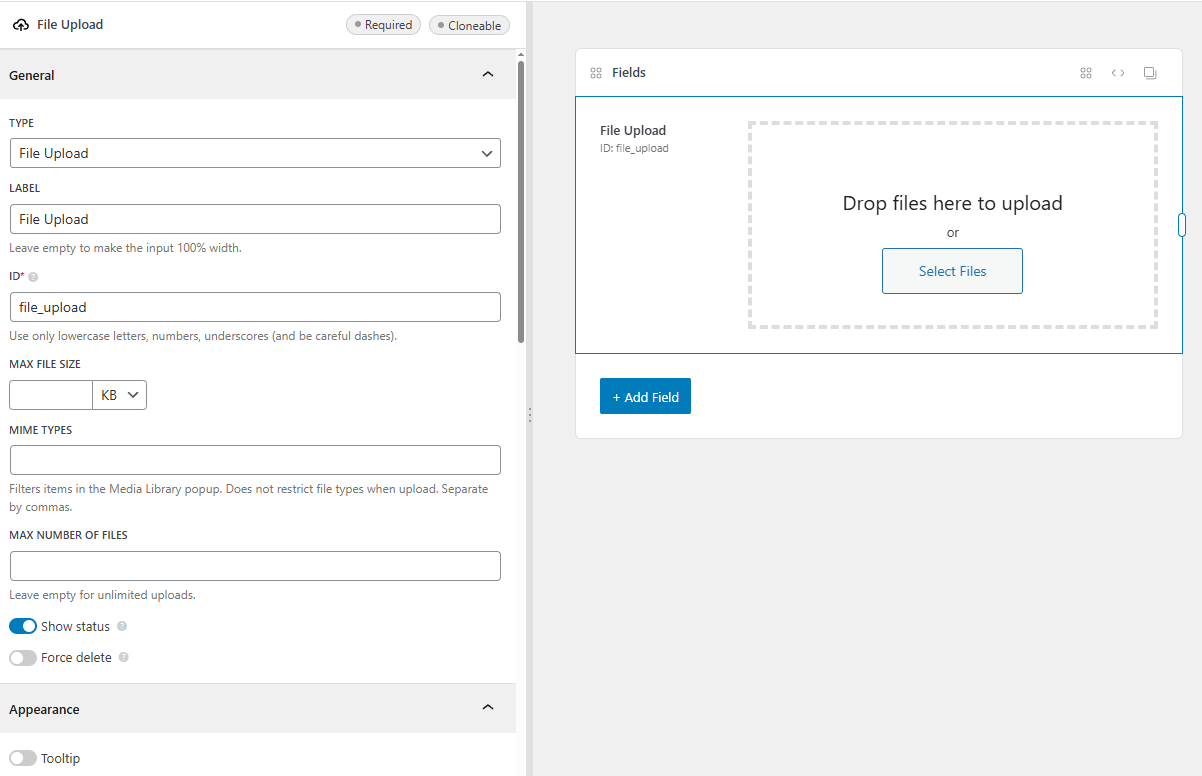Click the help icon beside Force delete
The height and width of the screenshot is (776, 1202).
(123, 657)
